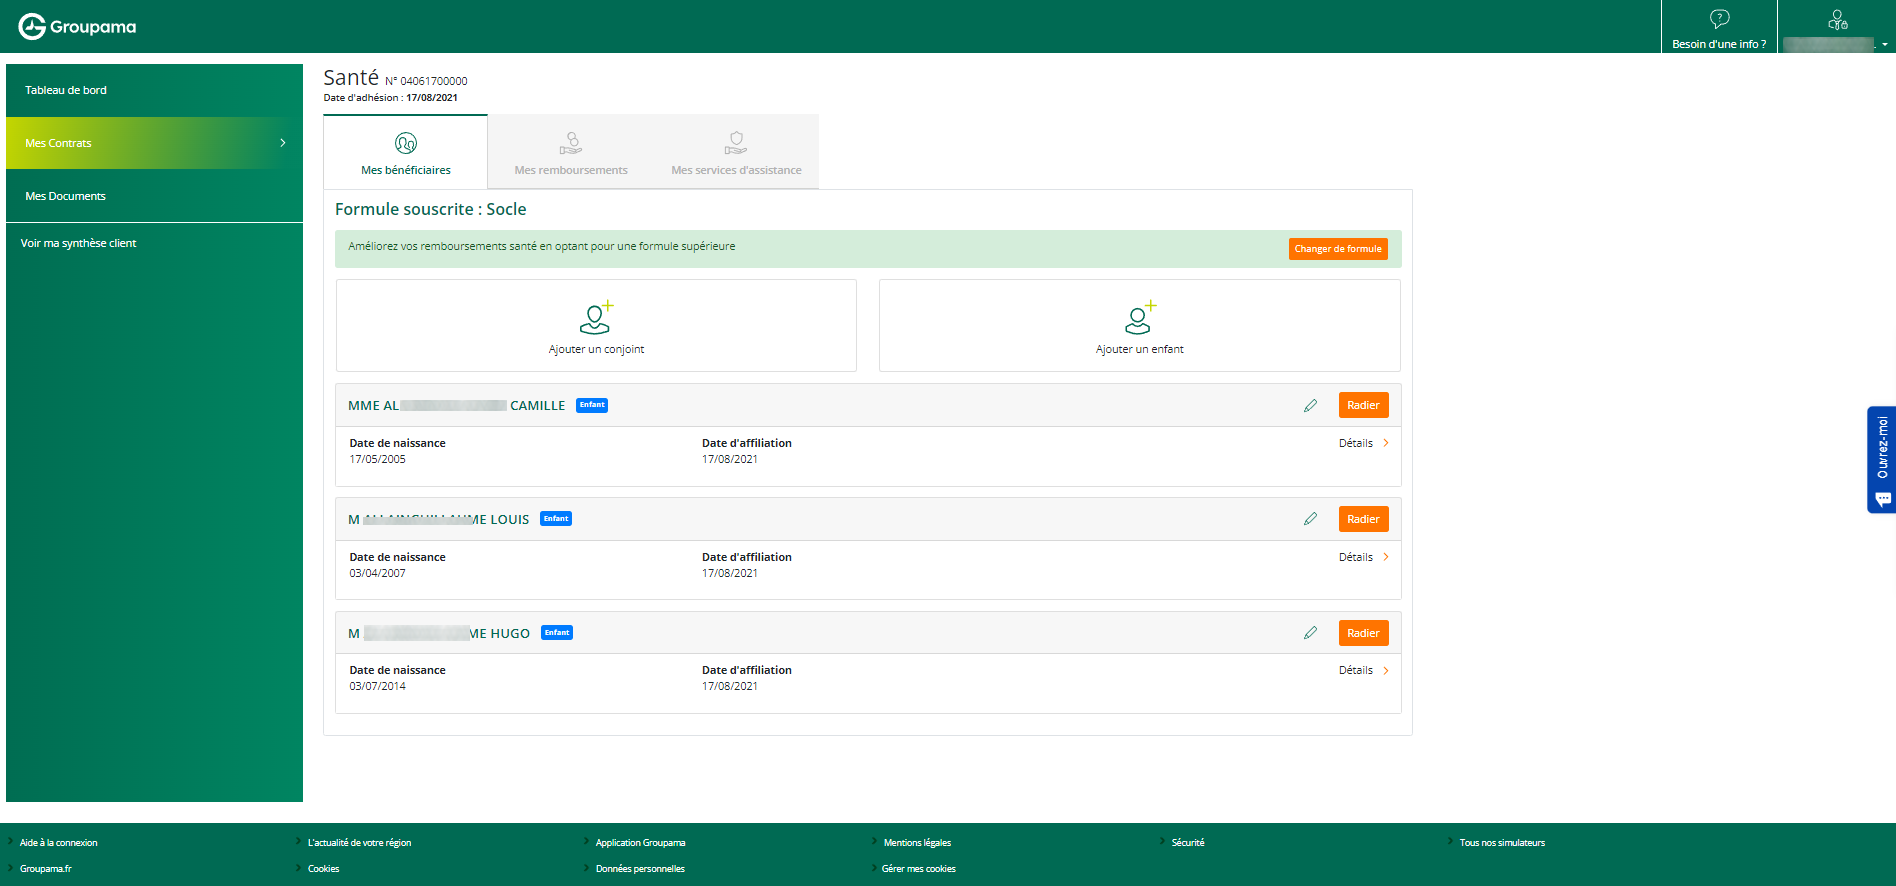Click Radier for Hugo
The height and width of the screenshot is (886, 1896).
[1363, 633]
